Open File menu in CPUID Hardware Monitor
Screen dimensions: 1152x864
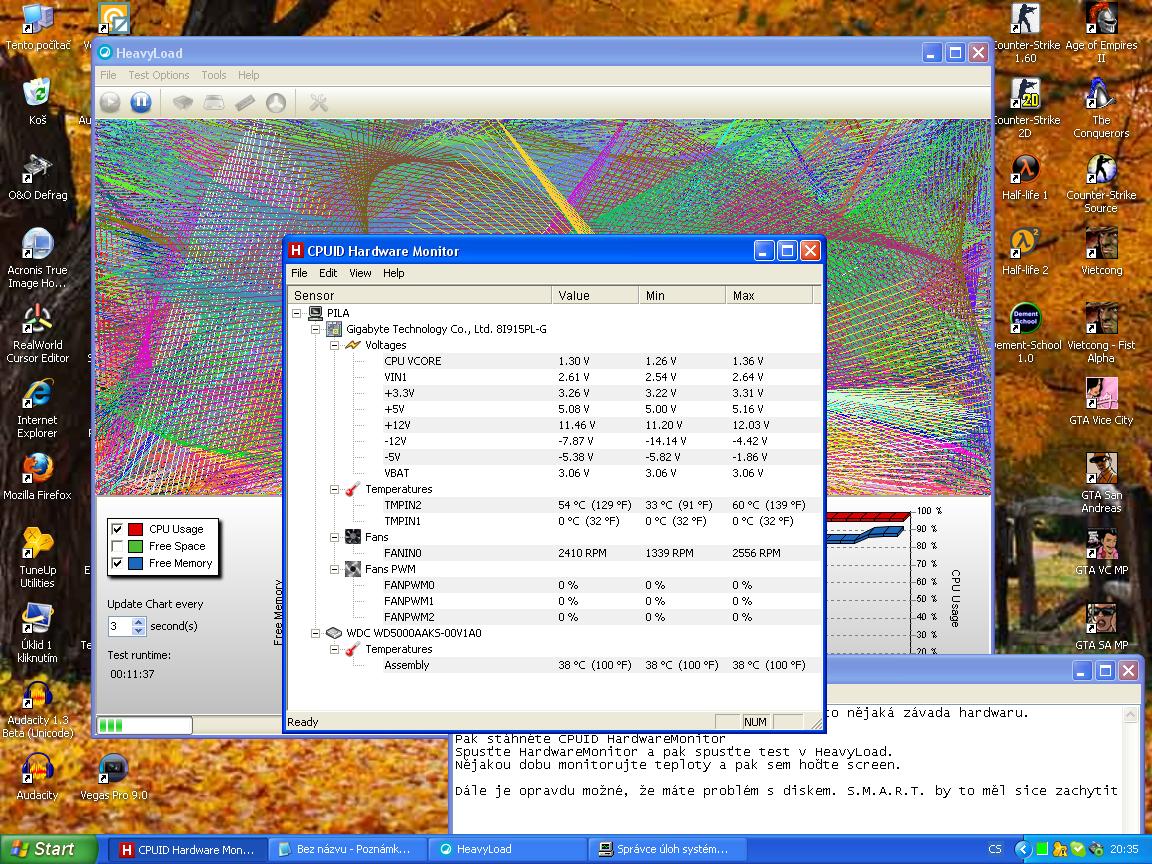click(299, 273)
